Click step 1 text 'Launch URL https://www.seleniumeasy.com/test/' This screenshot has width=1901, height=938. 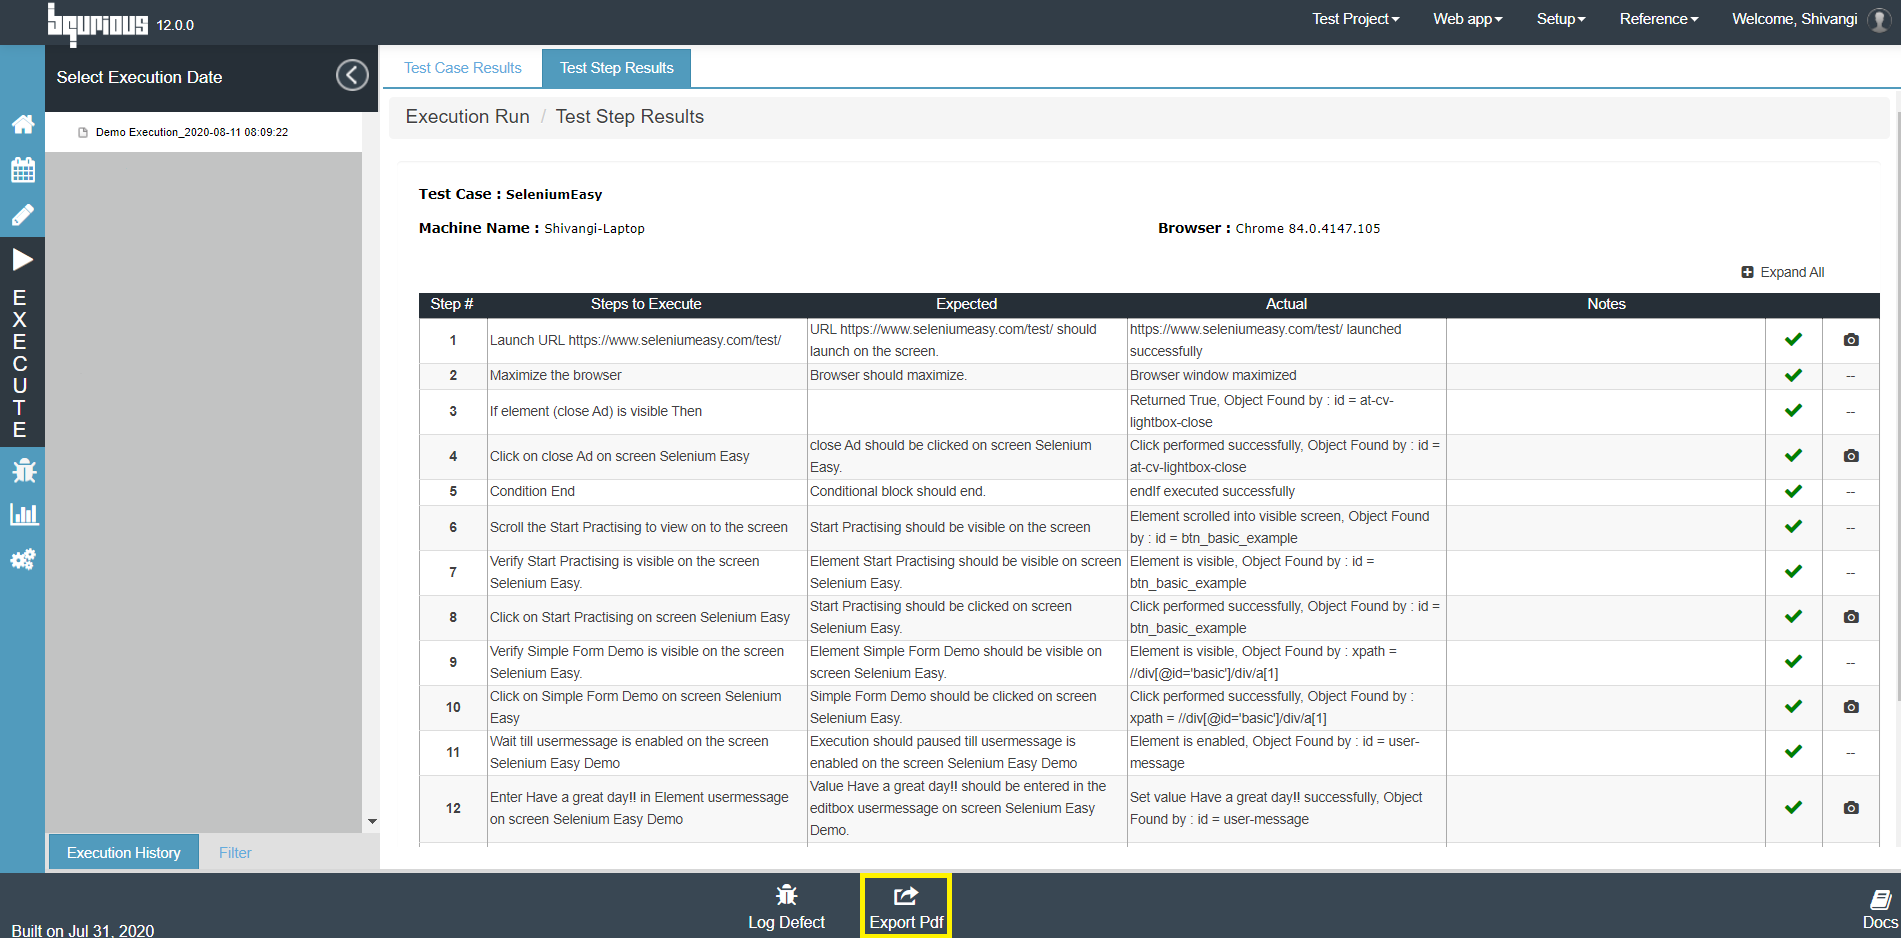coord(636,340)
